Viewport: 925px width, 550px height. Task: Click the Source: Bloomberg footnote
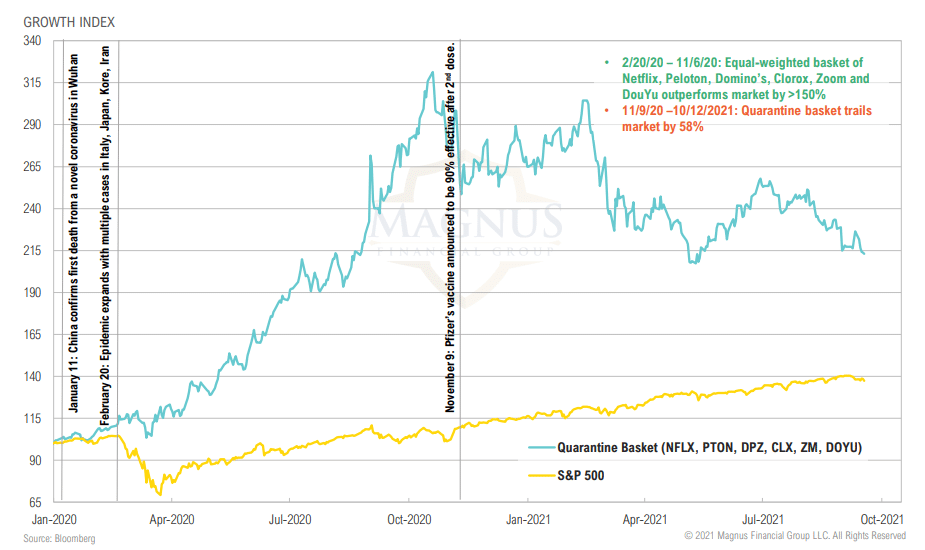59,539
